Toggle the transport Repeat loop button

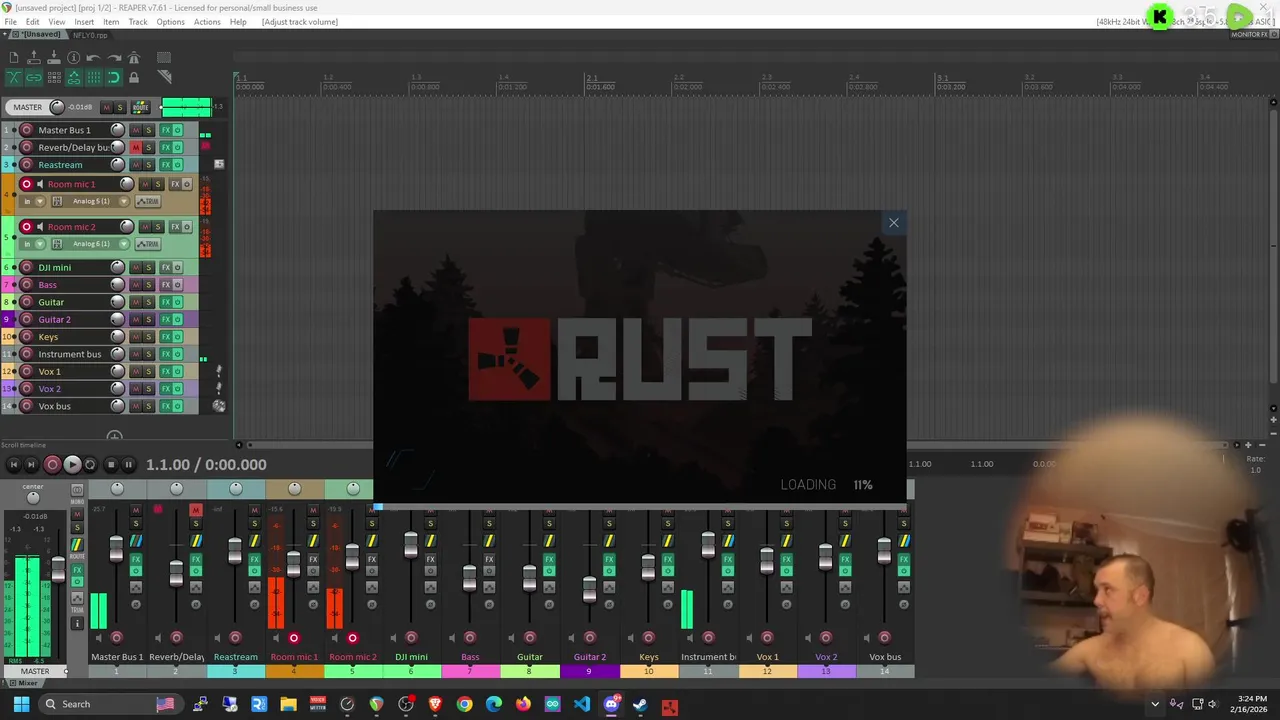tap(90, 464)
